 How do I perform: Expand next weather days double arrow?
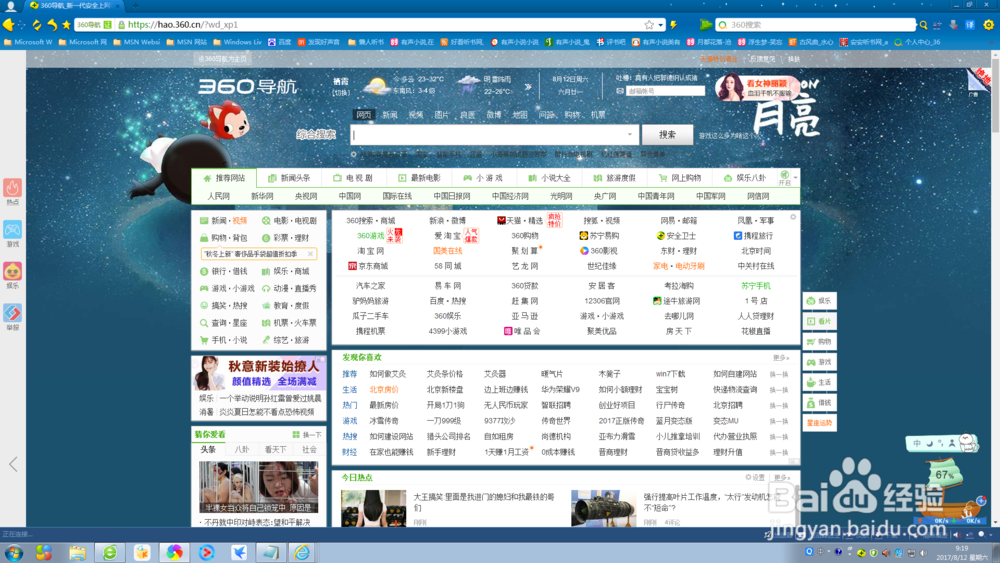528,86
